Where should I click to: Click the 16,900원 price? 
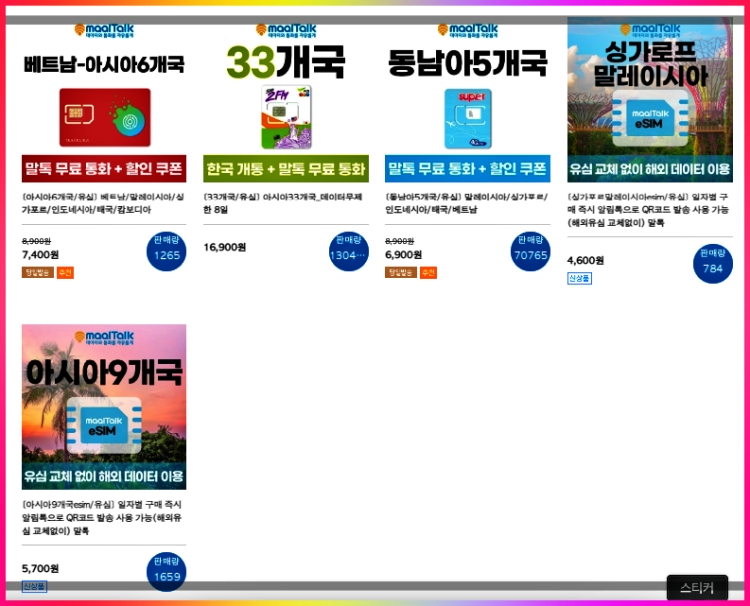[x=225, y=247]
